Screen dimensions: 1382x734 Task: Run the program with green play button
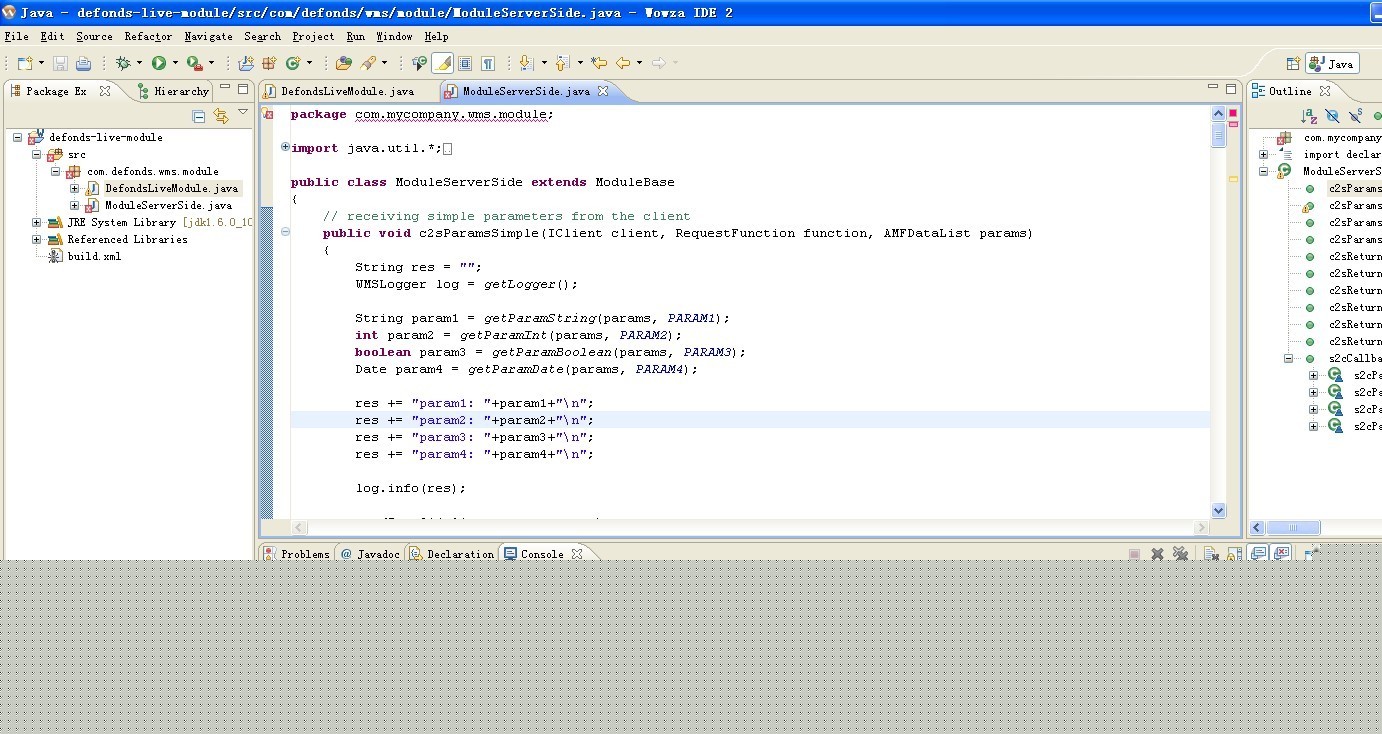(159, 63)
